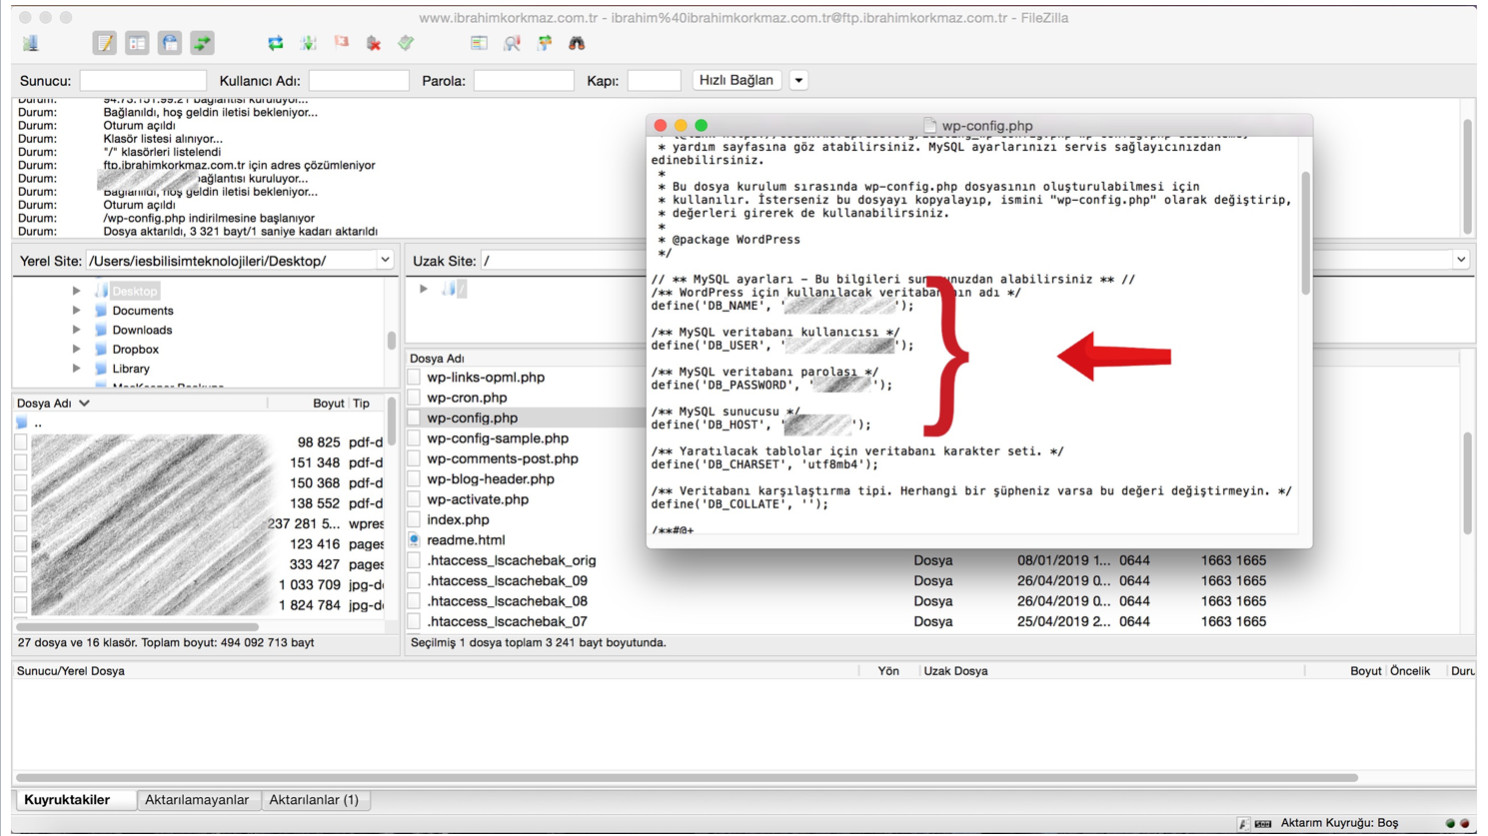This screenshot has height=836, width=1488.
Task: Click the Hızlı Bağlan button
Action: pyautogui.click(x=736, y=80)
